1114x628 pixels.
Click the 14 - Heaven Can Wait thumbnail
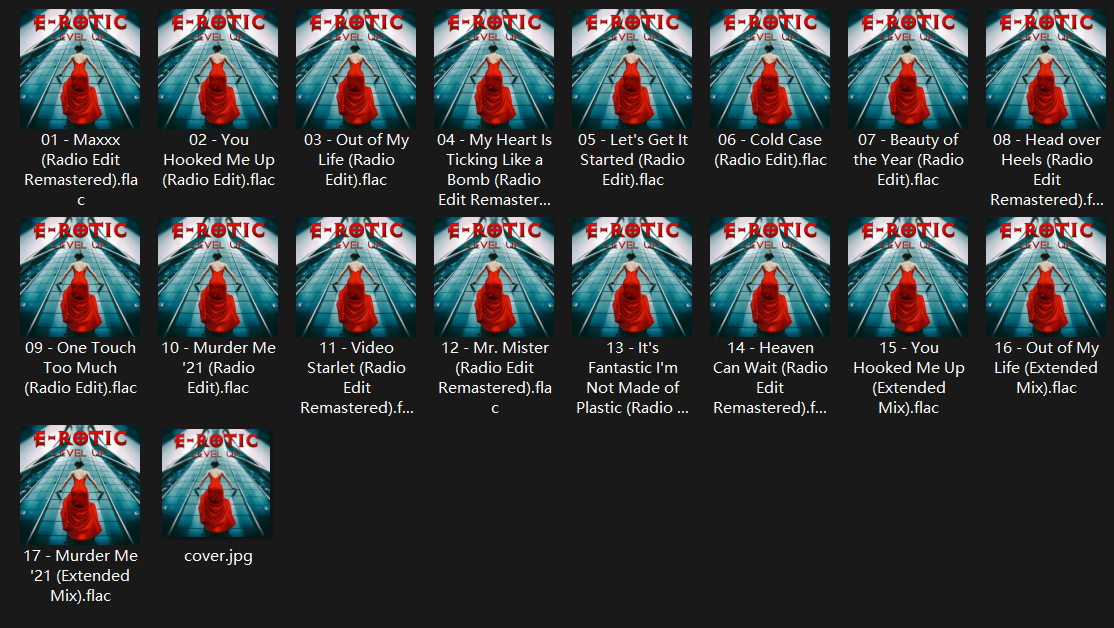(x=769, y=277)
